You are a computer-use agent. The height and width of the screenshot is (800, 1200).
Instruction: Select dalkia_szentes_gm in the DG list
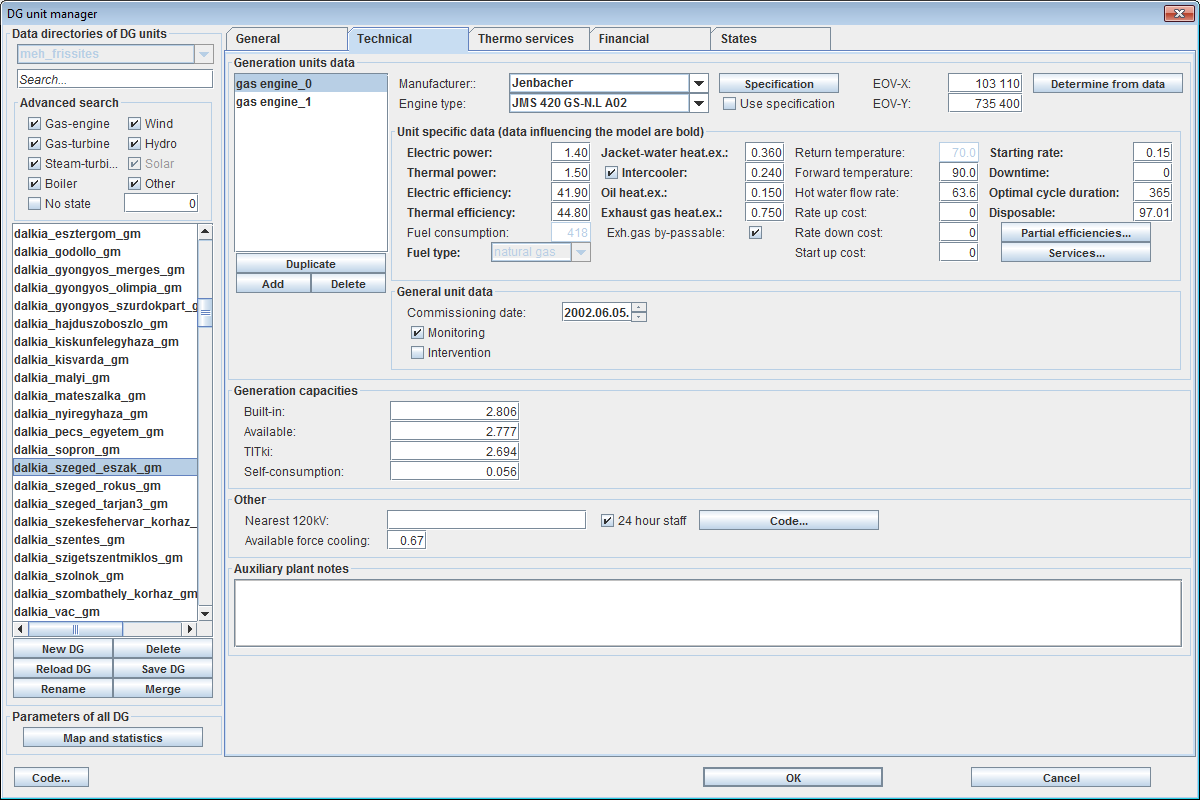(x=105, y=540)
